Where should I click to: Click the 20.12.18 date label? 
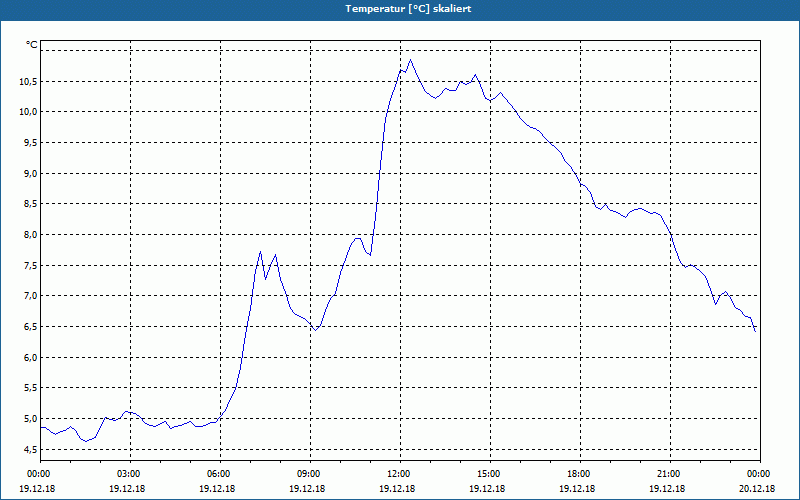(x=757, y=489)
